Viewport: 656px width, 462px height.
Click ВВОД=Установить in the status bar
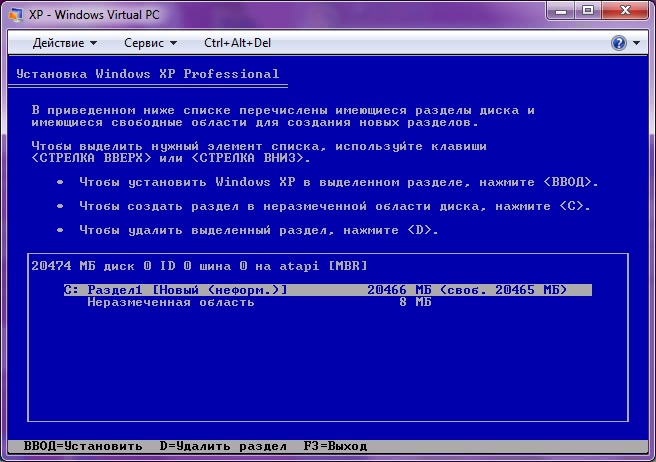tap(83, 446)
